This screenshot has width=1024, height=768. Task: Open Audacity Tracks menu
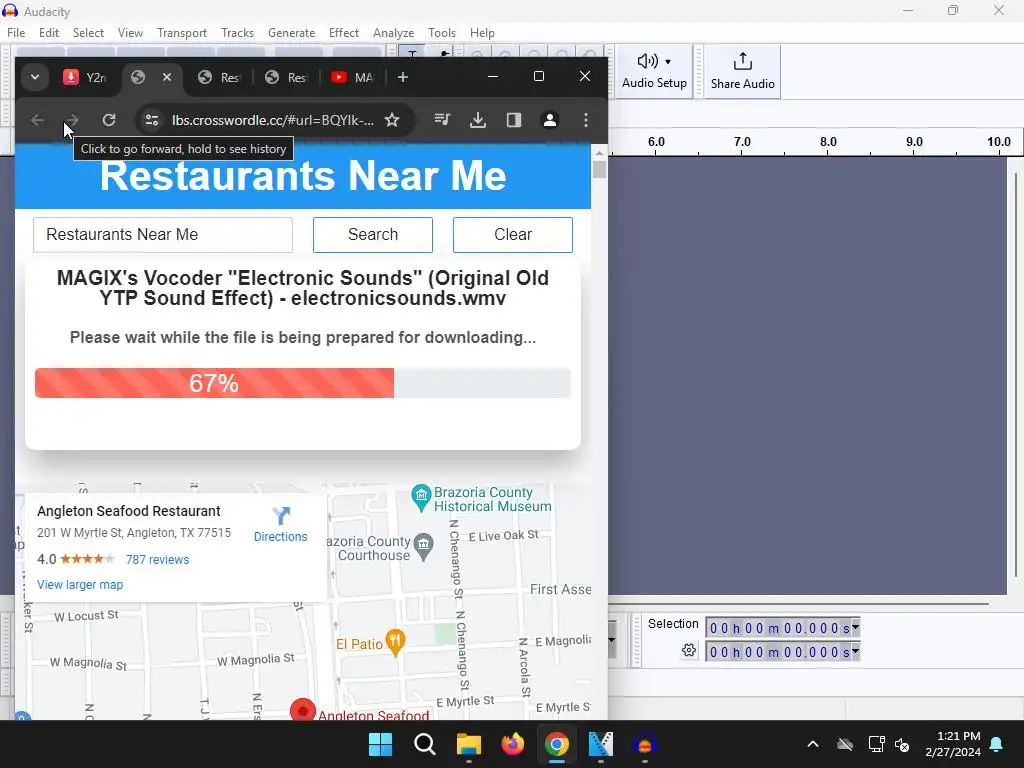[237, 33]
